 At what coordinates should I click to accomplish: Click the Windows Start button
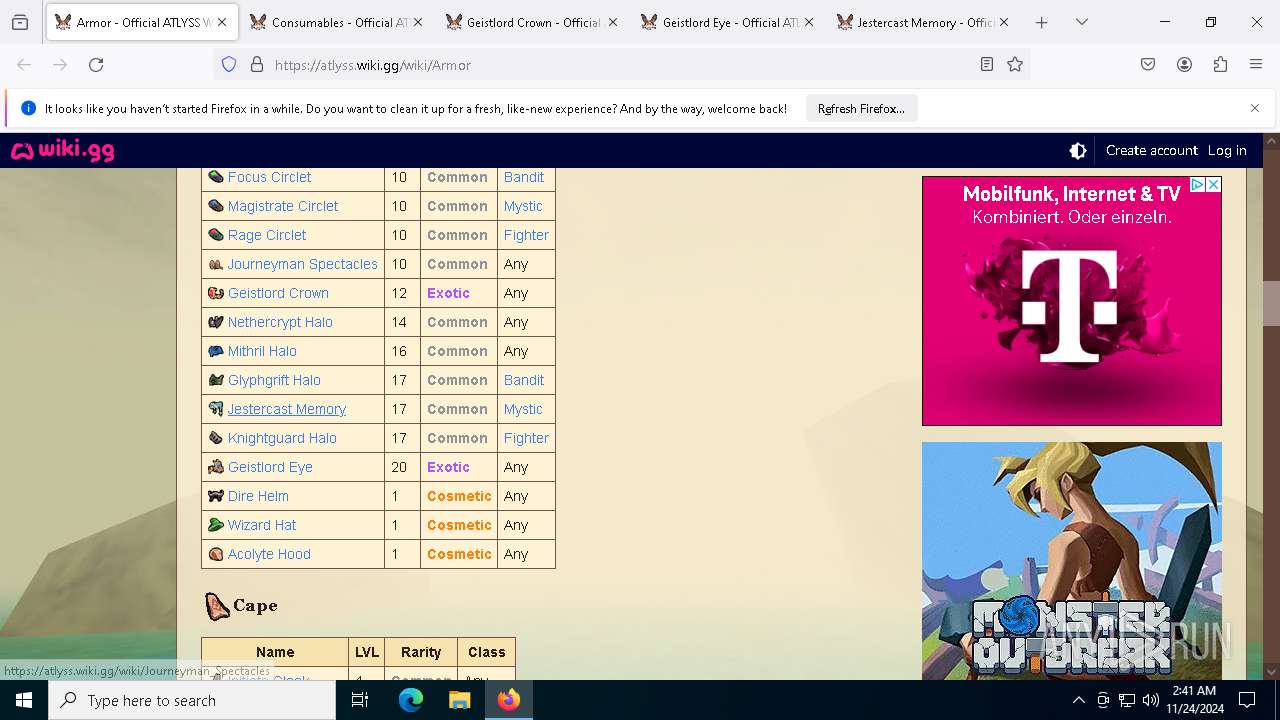coord(24,700)
